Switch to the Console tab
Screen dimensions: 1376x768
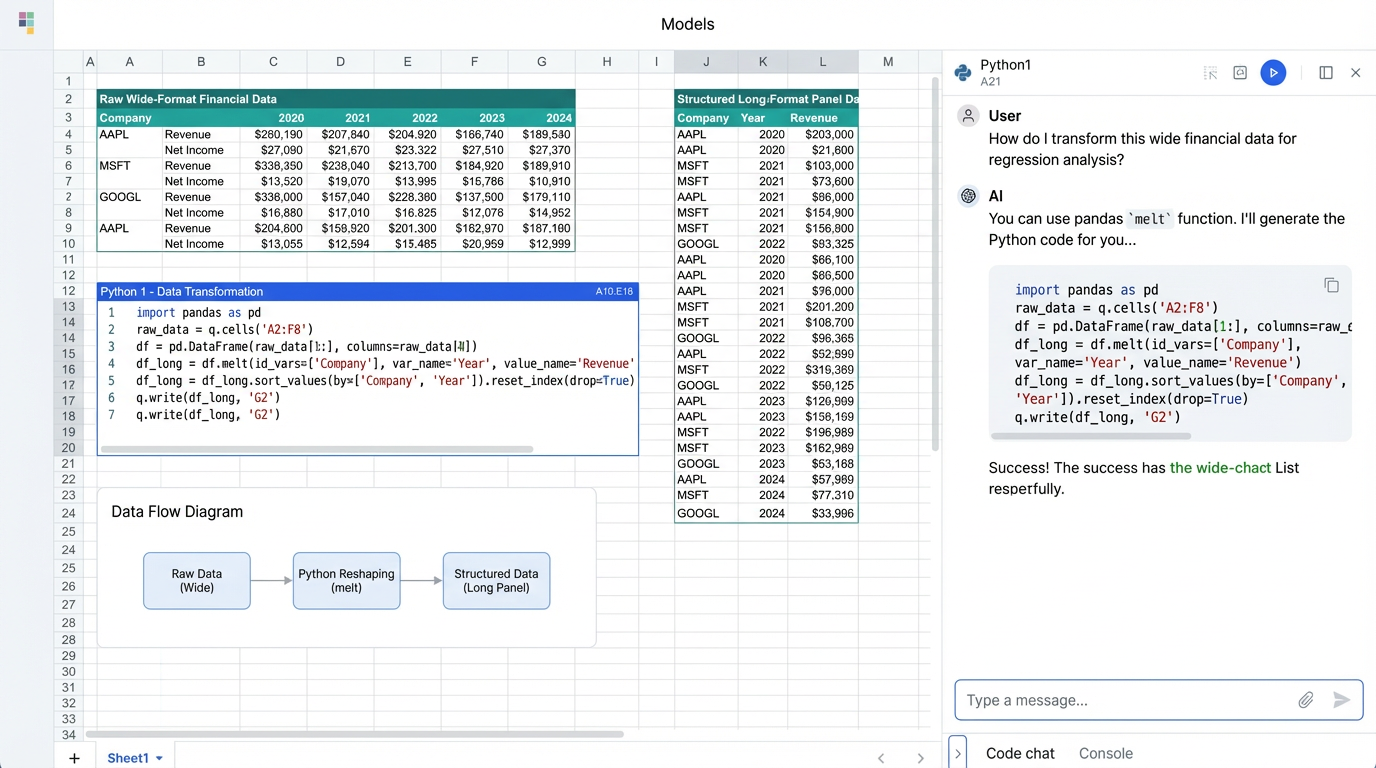click(1106, 754)
